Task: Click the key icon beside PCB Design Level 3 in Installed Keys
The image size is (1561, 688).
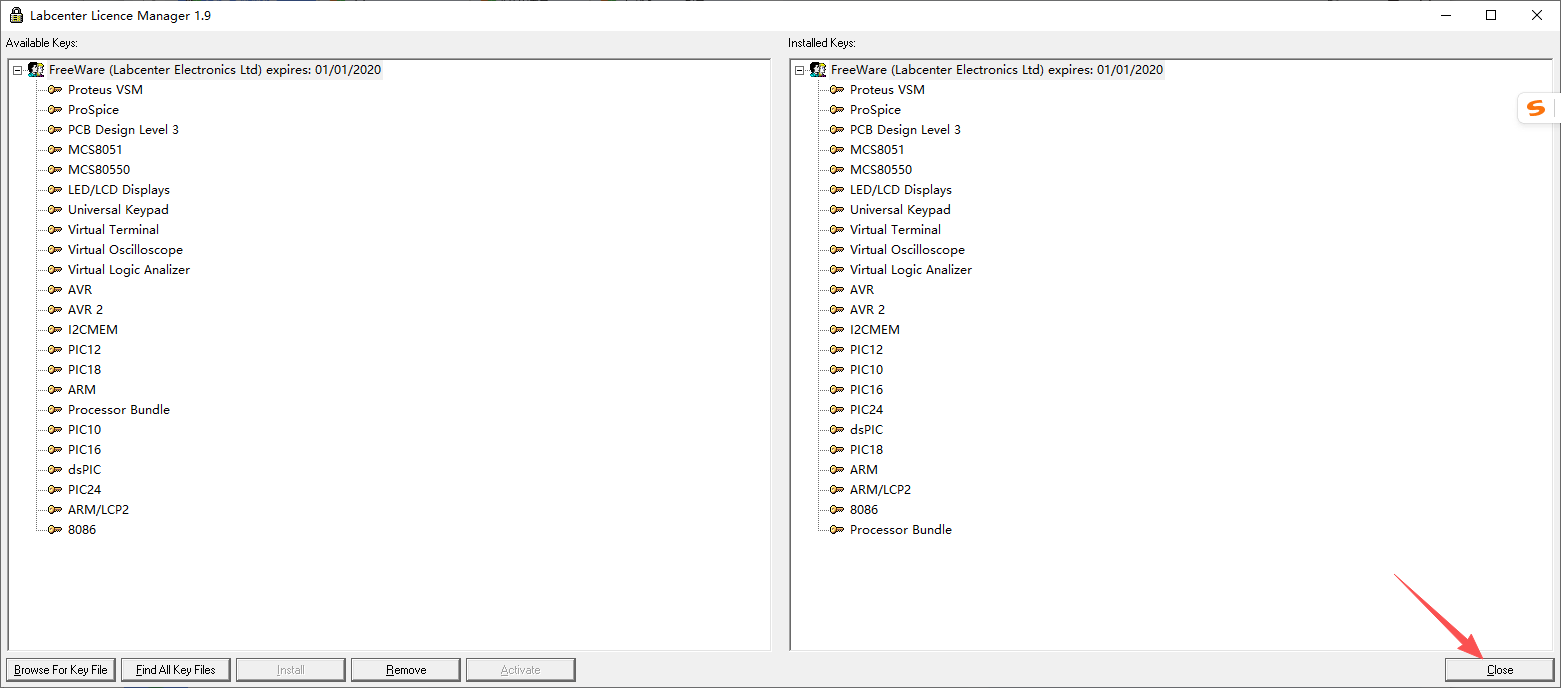Action: pyautogui.click(x=837, y=130)
